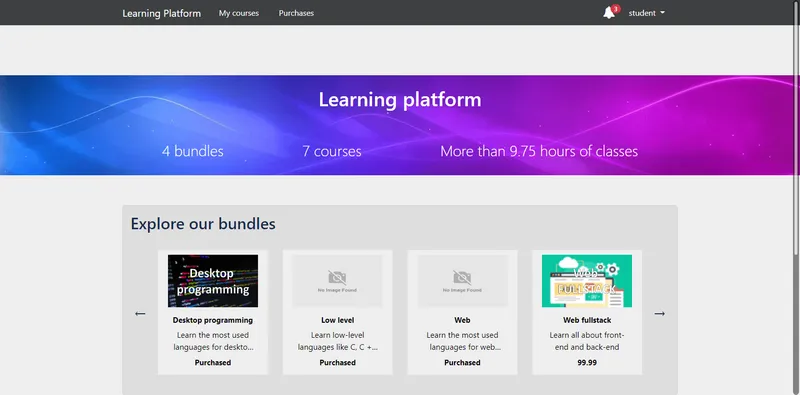800x395 pixels.
Task: Click description 'Learn the most used languages for web...'
Action: click(x=462, y=341)
